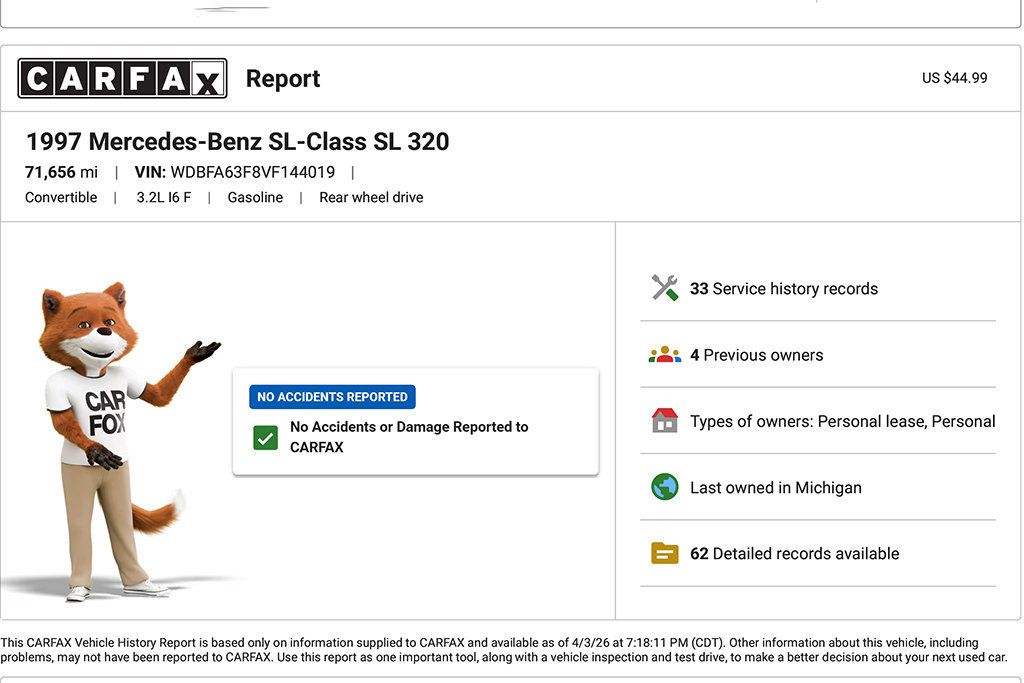Open 62 Detailed records available
1024x683 pixels.
click(x=794, y=554)
